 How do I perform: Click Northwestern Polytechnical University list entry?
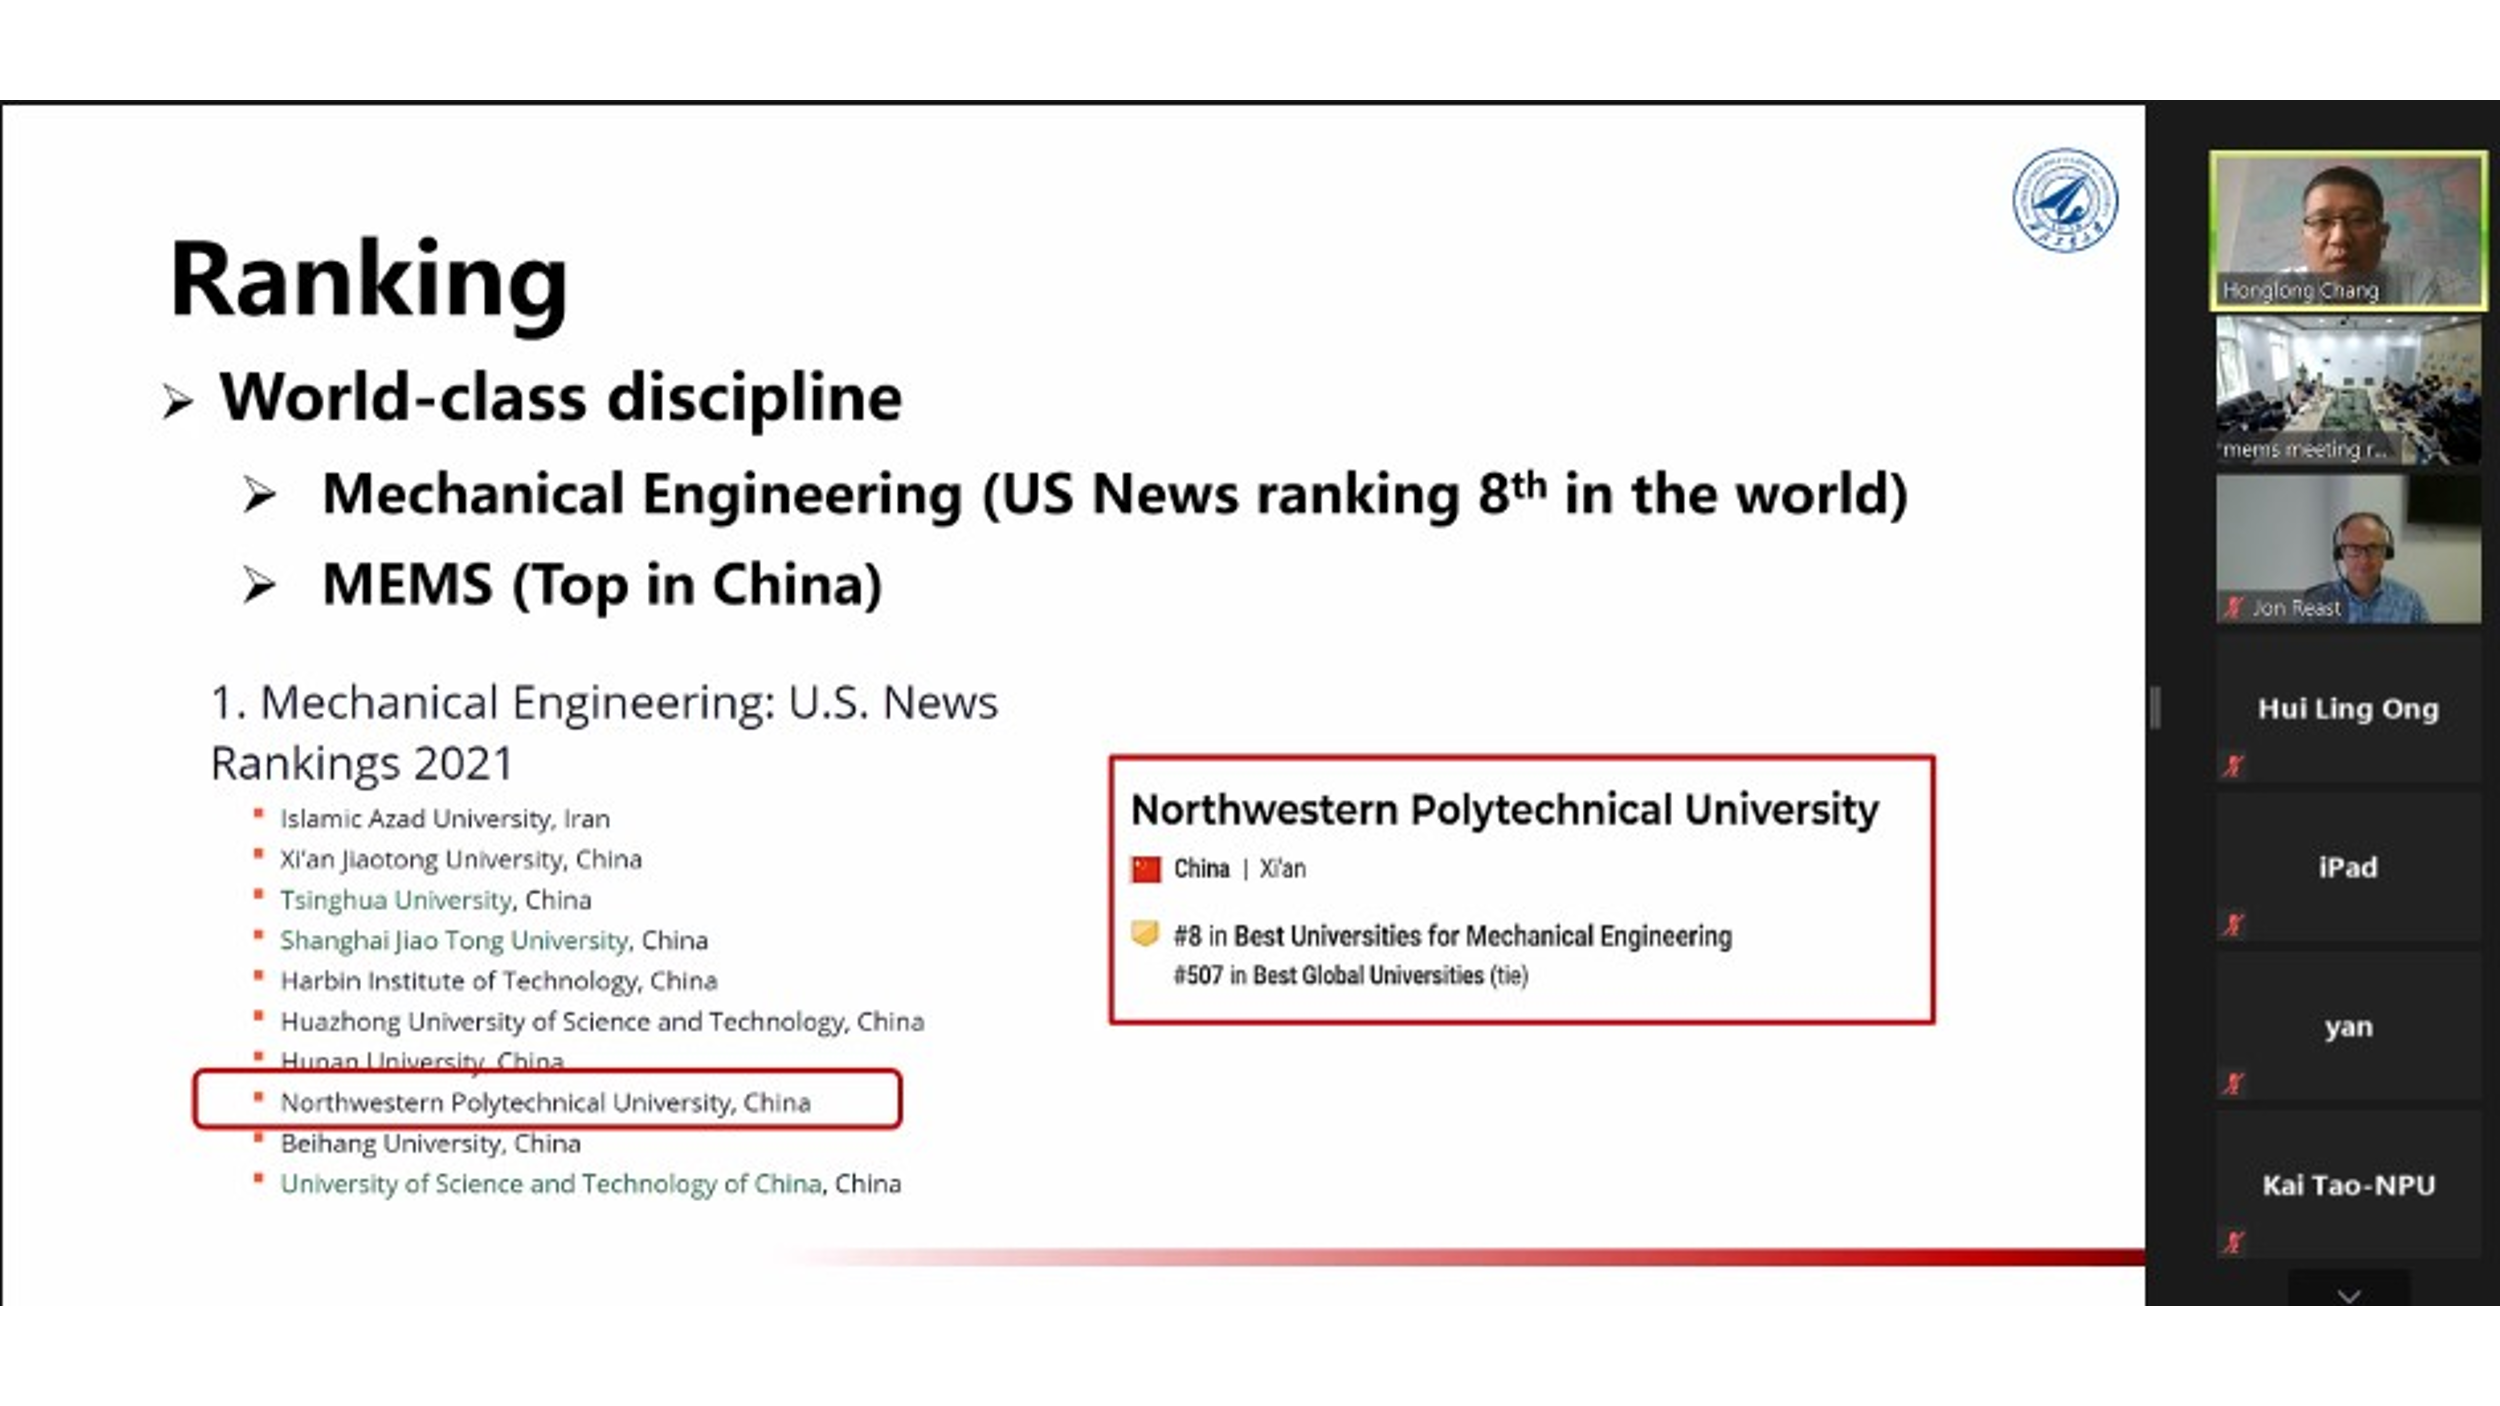pyautogui.click(x=545, y=1102)
